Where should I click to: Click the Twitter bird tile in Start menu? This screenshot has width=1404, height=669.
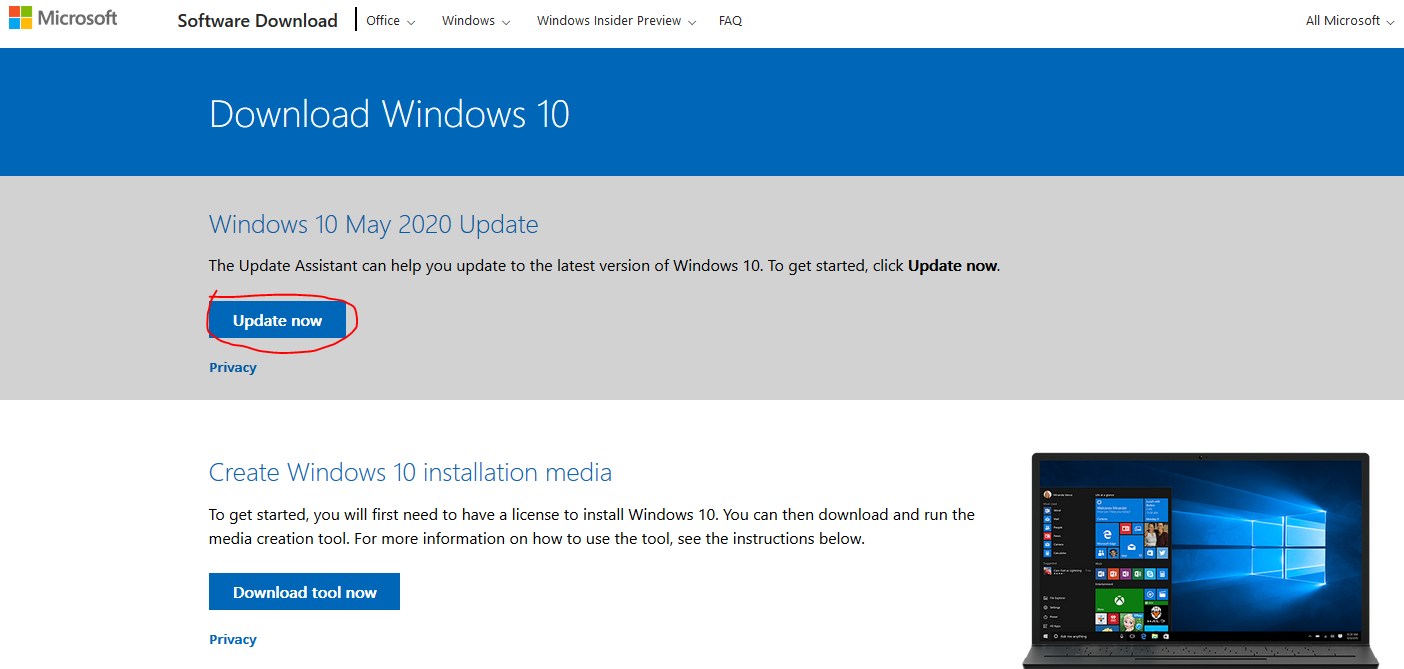click(1162, 553)
